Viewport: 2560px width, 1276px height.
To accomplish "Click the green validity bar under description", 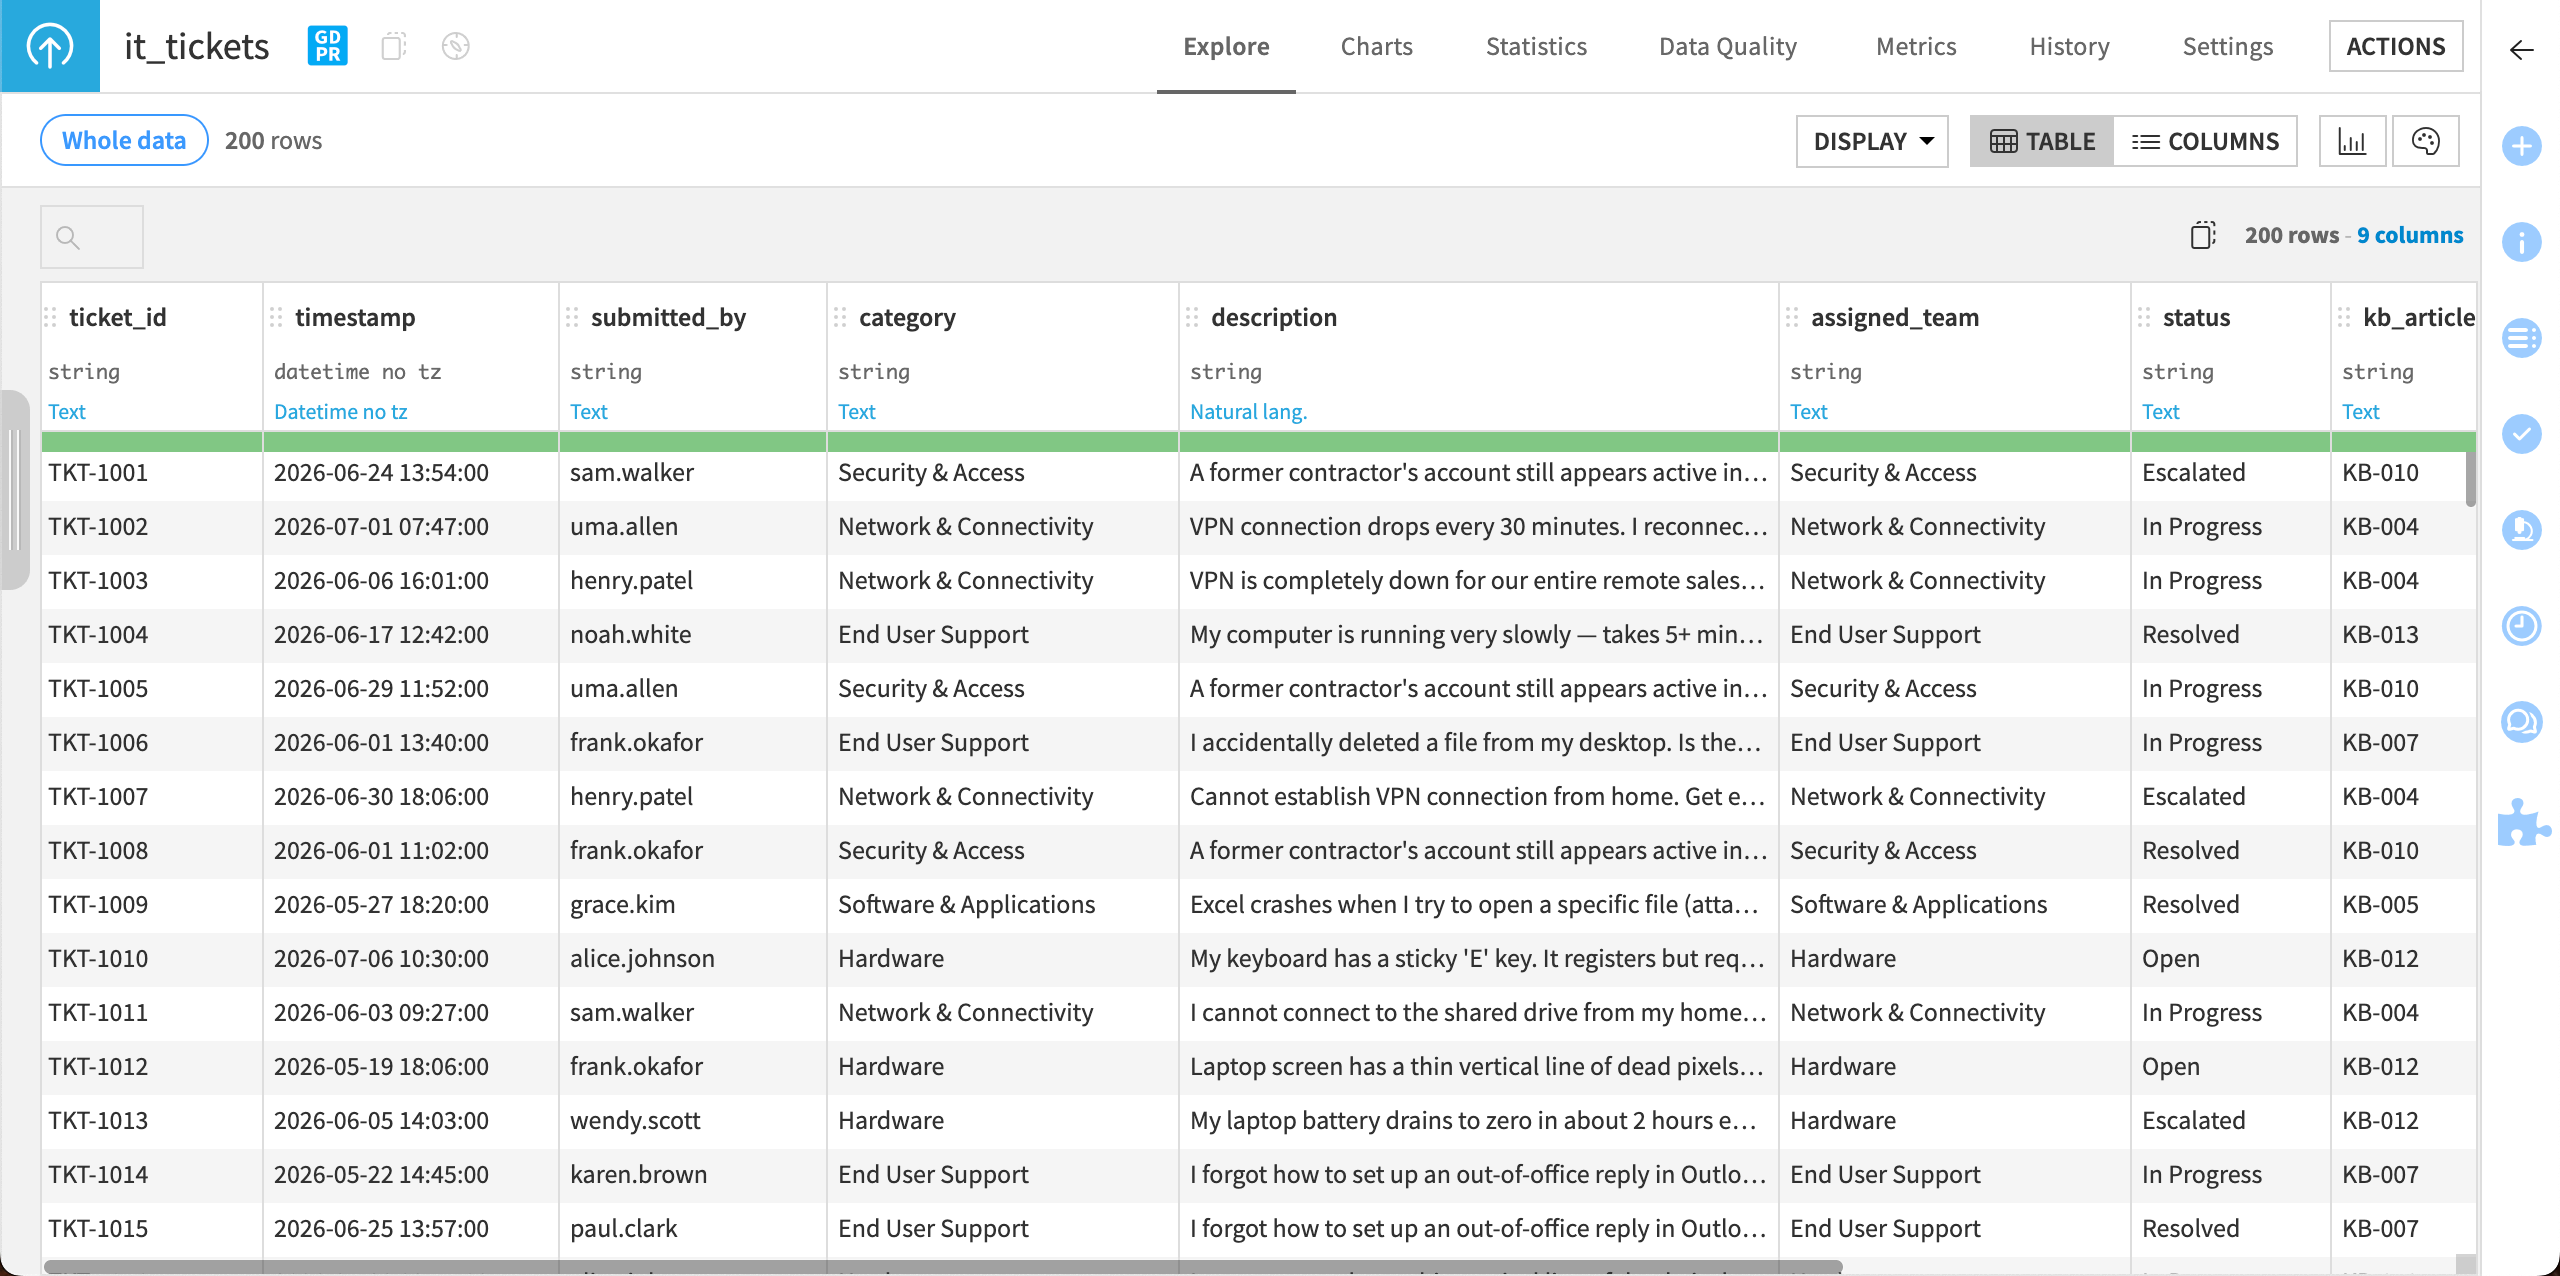I will 1479,441.
